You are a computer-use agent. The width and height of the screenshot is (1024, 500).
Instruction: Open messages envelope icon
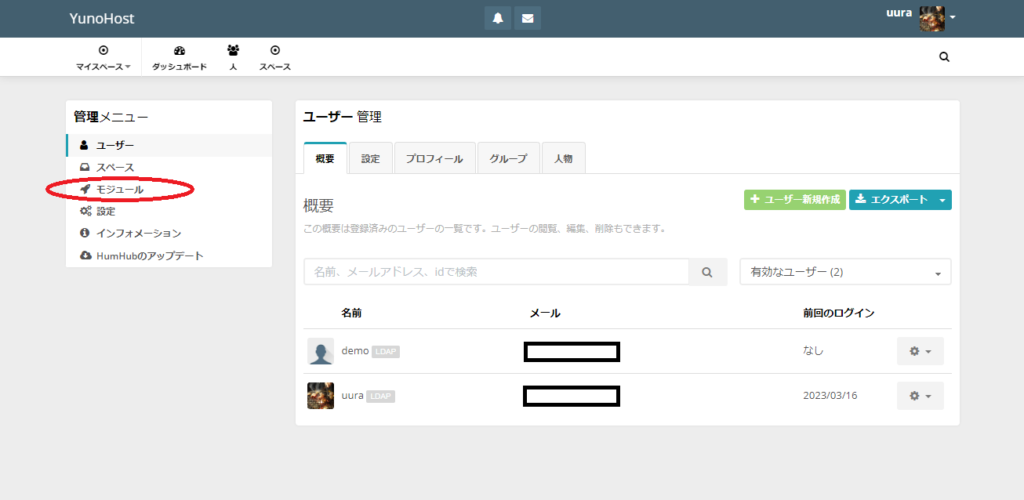528,18
